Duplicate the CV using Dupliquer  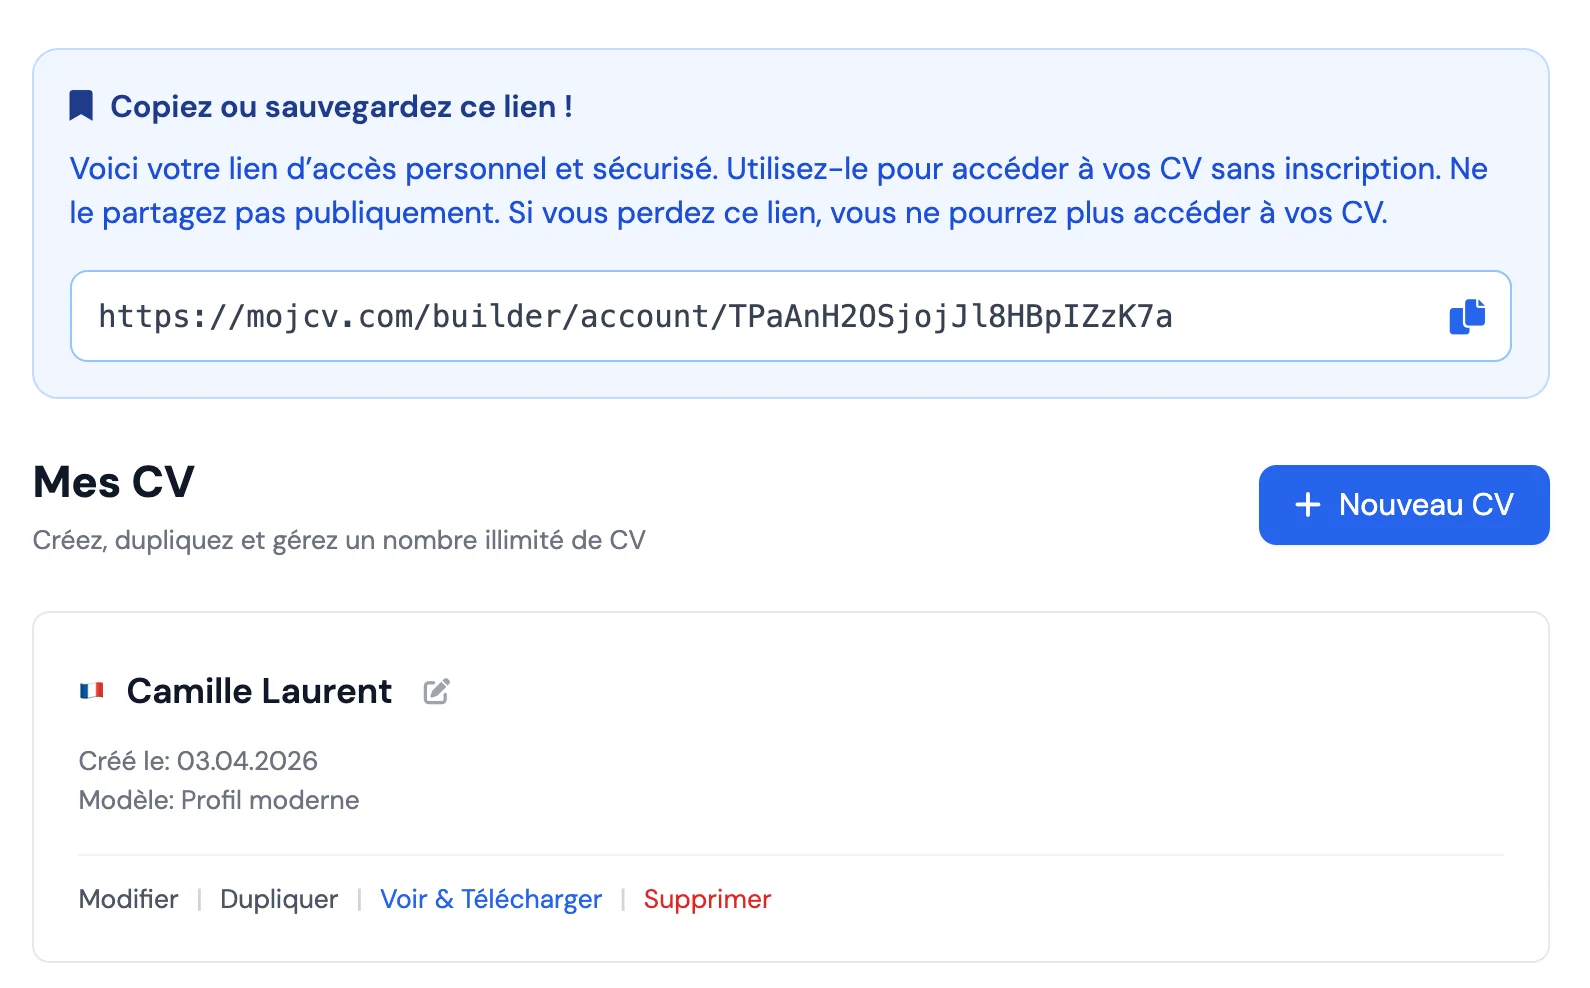[x=279, y=899]
